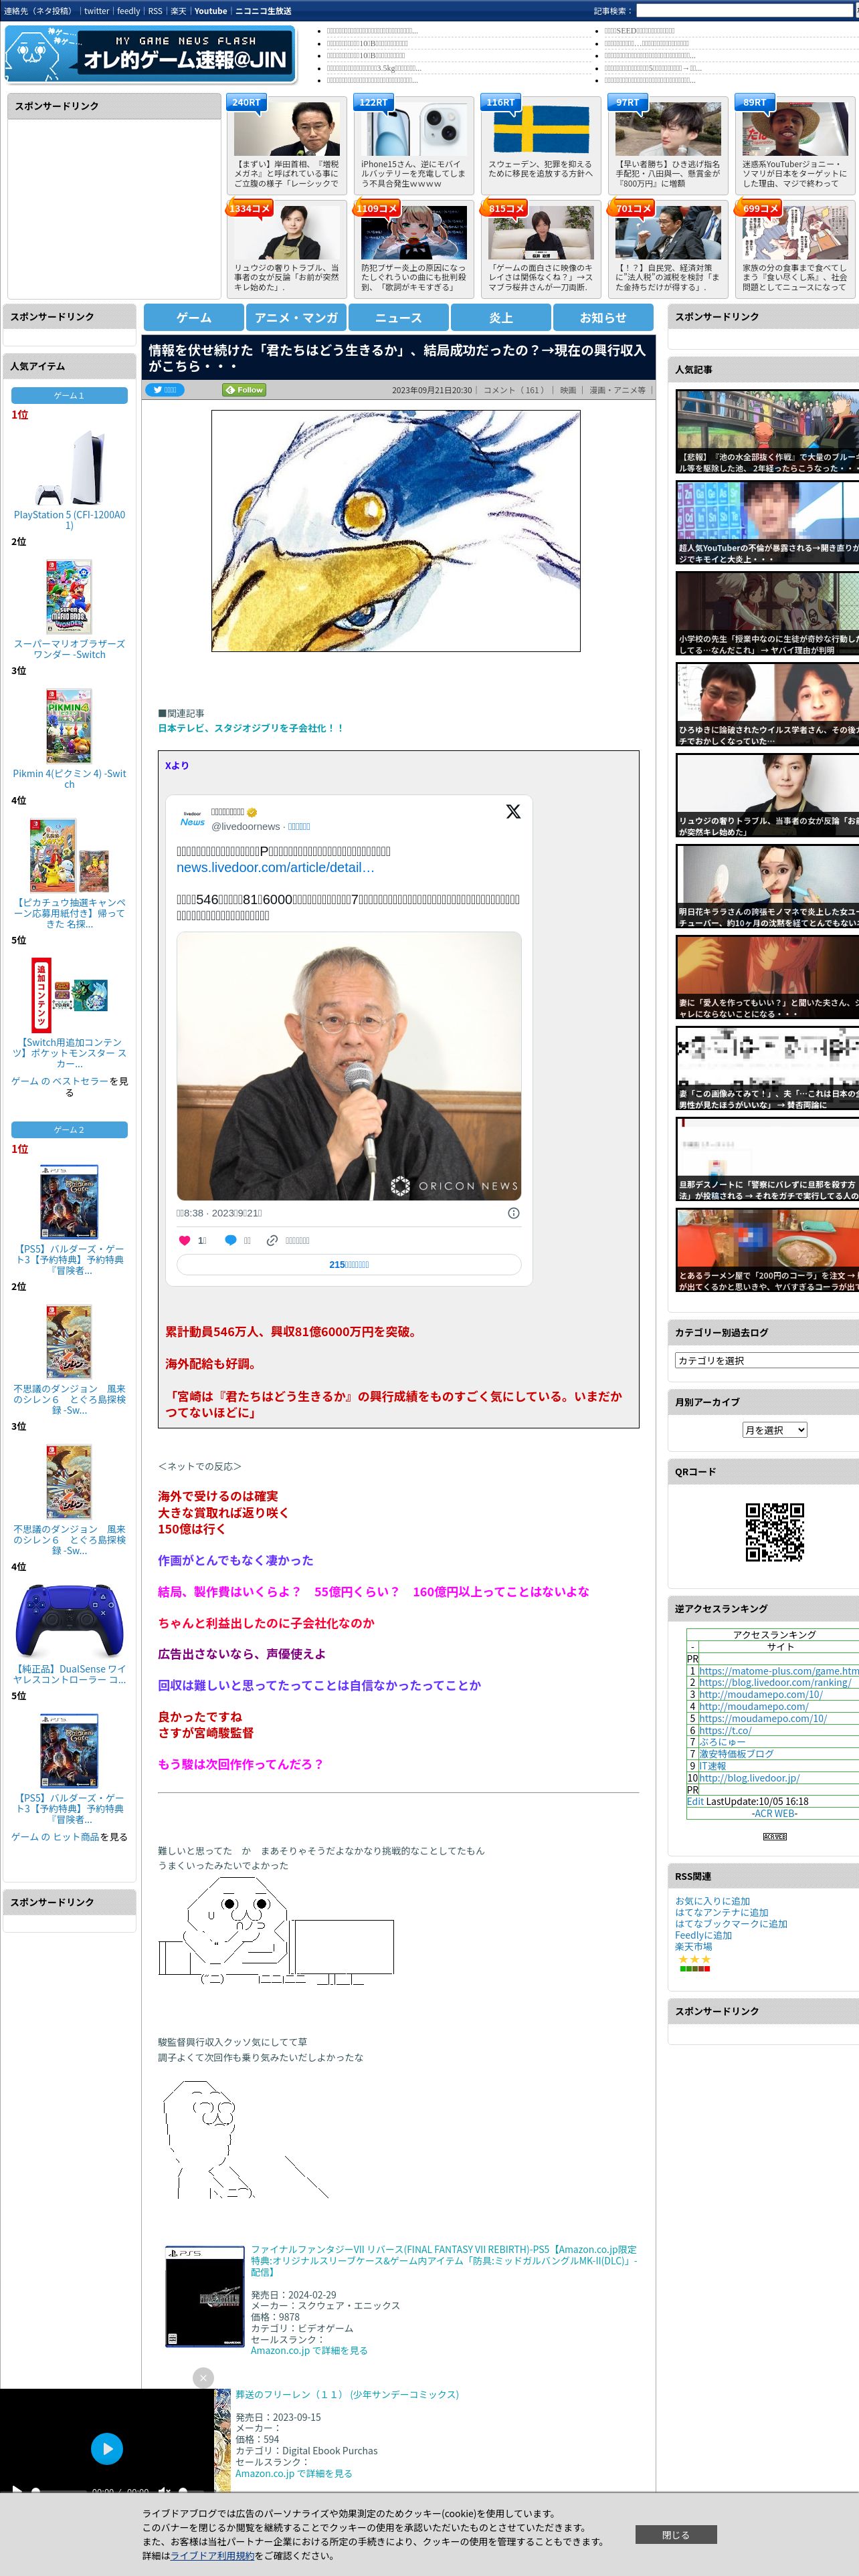Open 楽天市場 link under RSS関連

click(x=694, y=1946)
